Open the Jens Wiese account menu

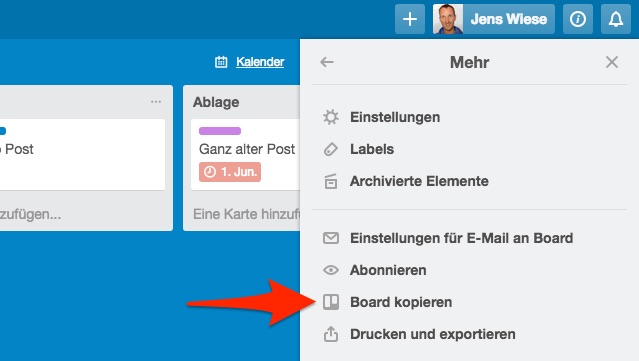[x=494, y=19]
